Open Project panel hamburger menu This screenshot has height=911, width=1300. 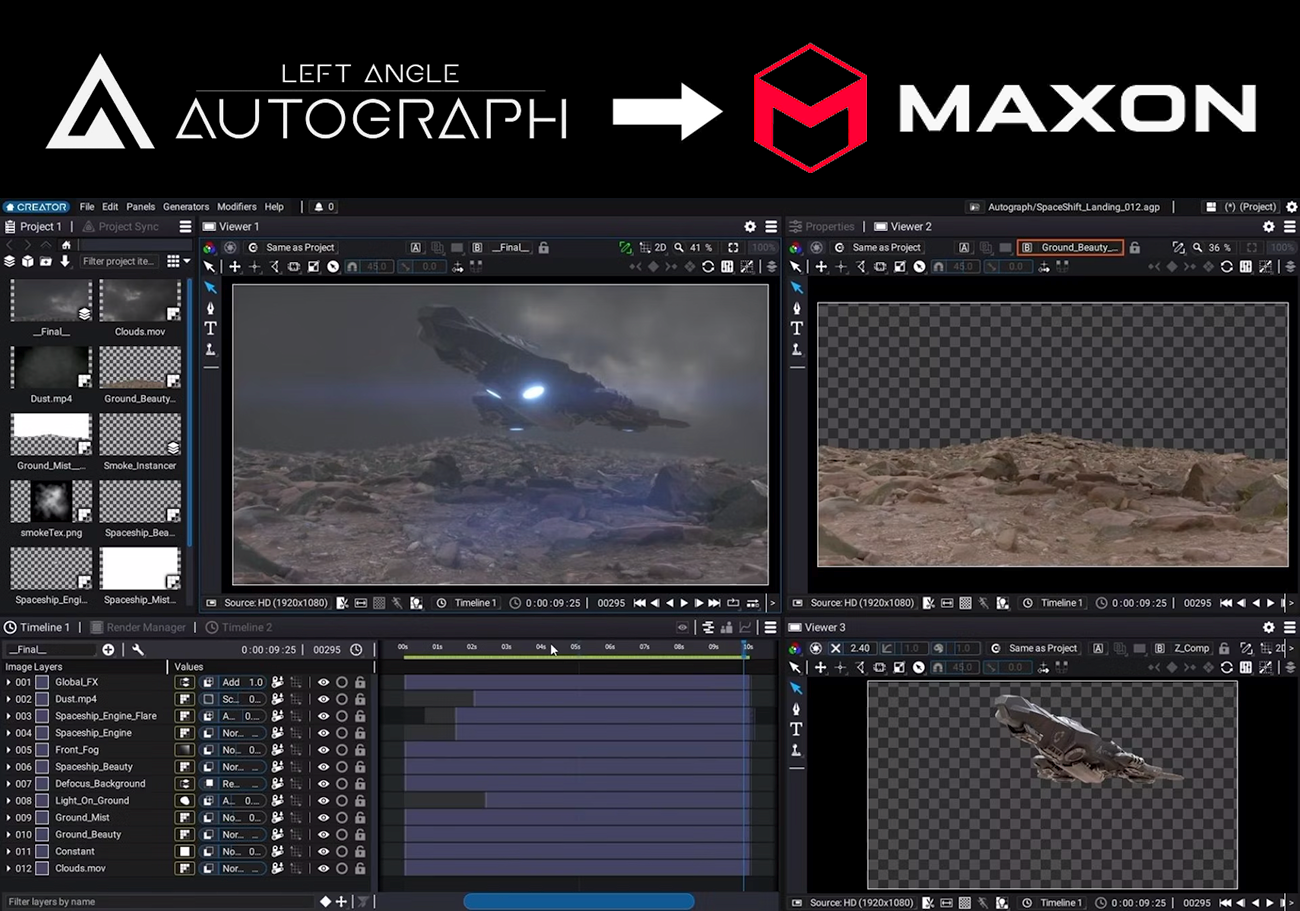pos(185,227)
